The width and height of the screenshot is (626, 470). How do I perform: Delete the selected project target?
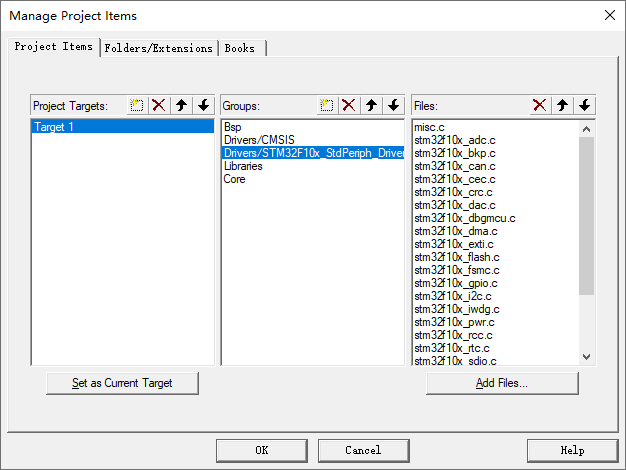tap(159, 105)
